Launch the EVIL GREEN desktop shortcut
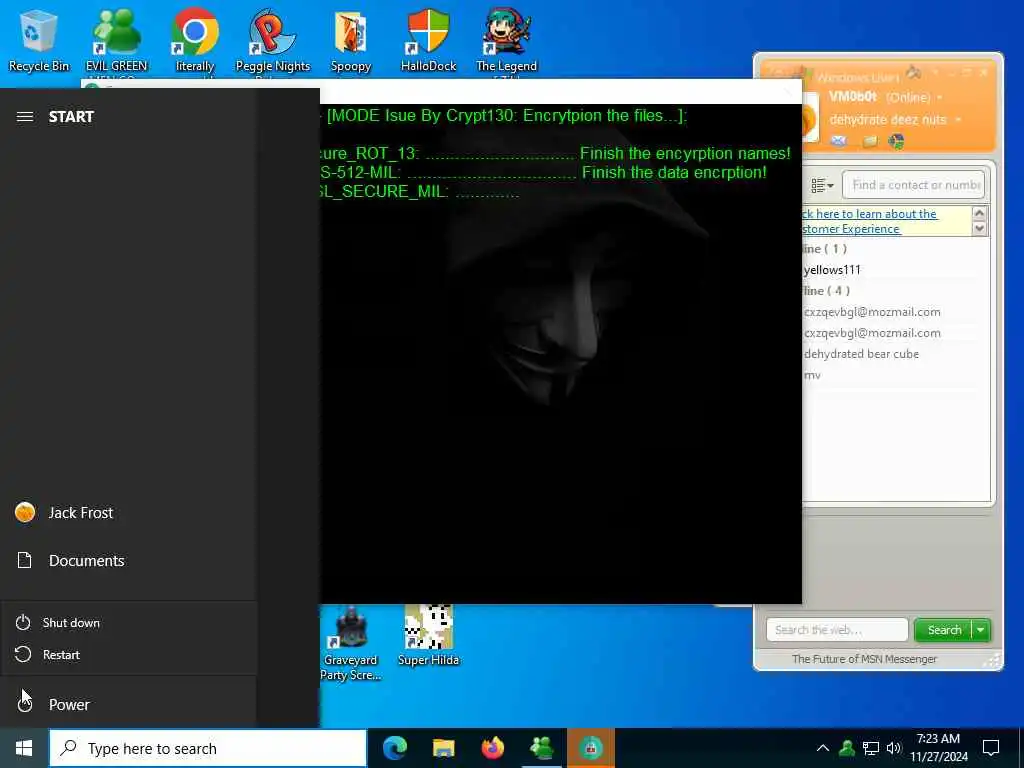 (x=116, y=40)
